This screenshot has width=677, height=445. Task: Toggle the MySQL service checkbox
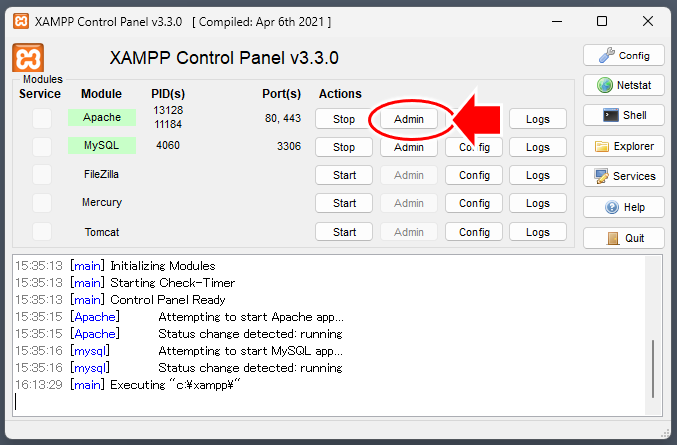coord(42,146)
